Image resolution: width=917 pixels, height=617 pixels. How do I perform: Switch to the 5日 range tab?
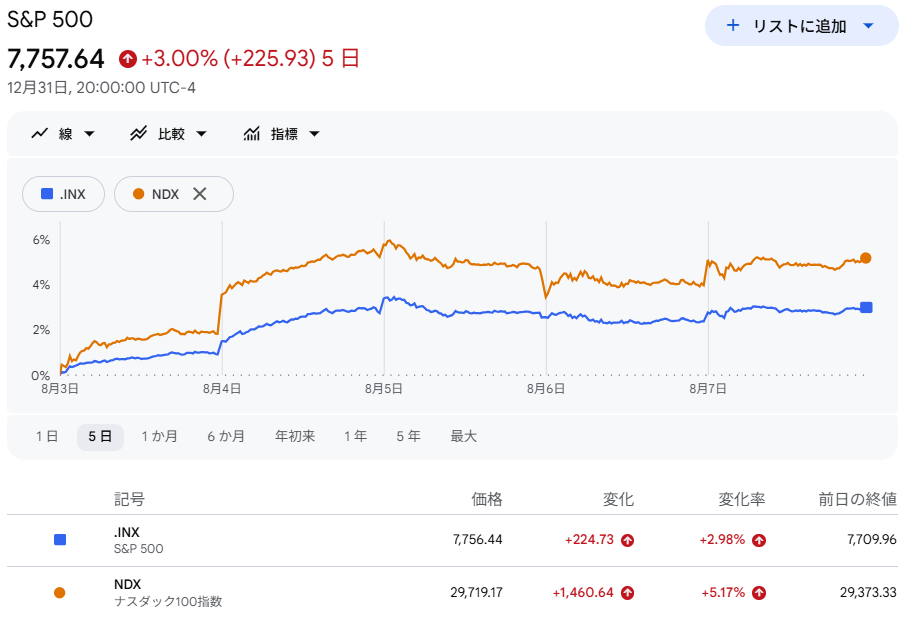pyautogui.click(x=100, y=436)
